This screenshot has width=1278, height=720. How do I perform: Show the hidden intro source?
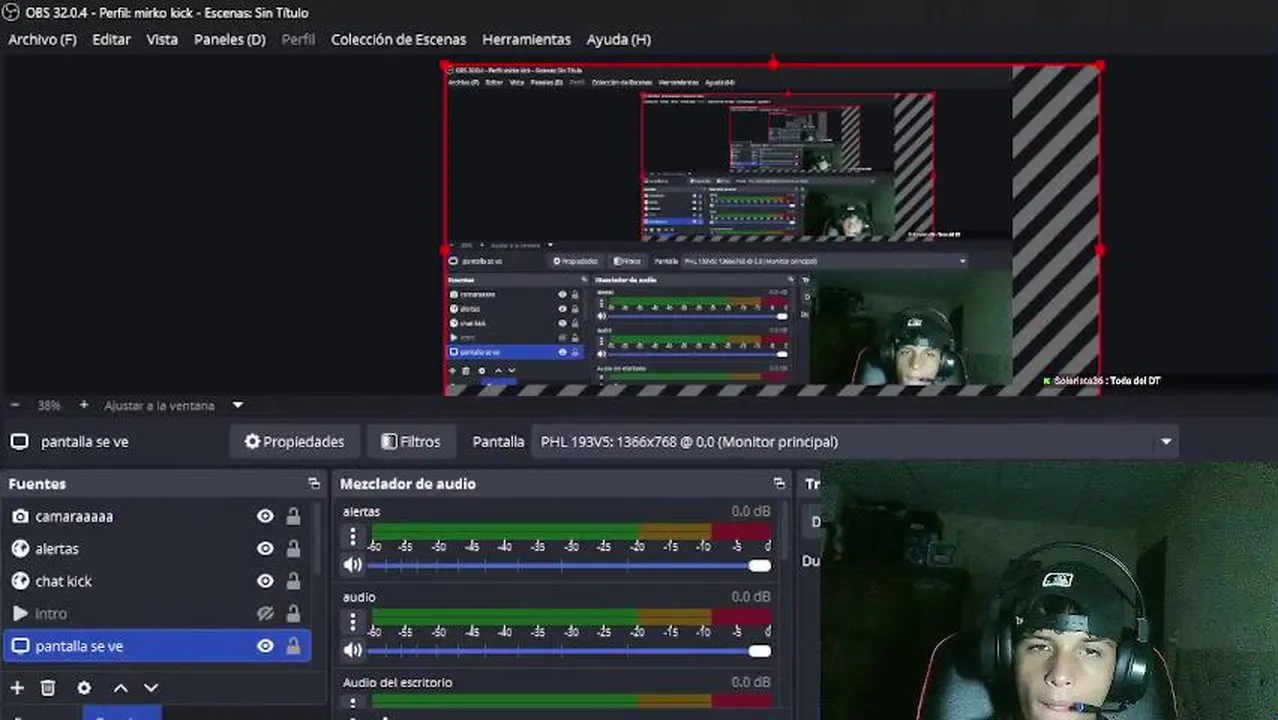(265, 613)
